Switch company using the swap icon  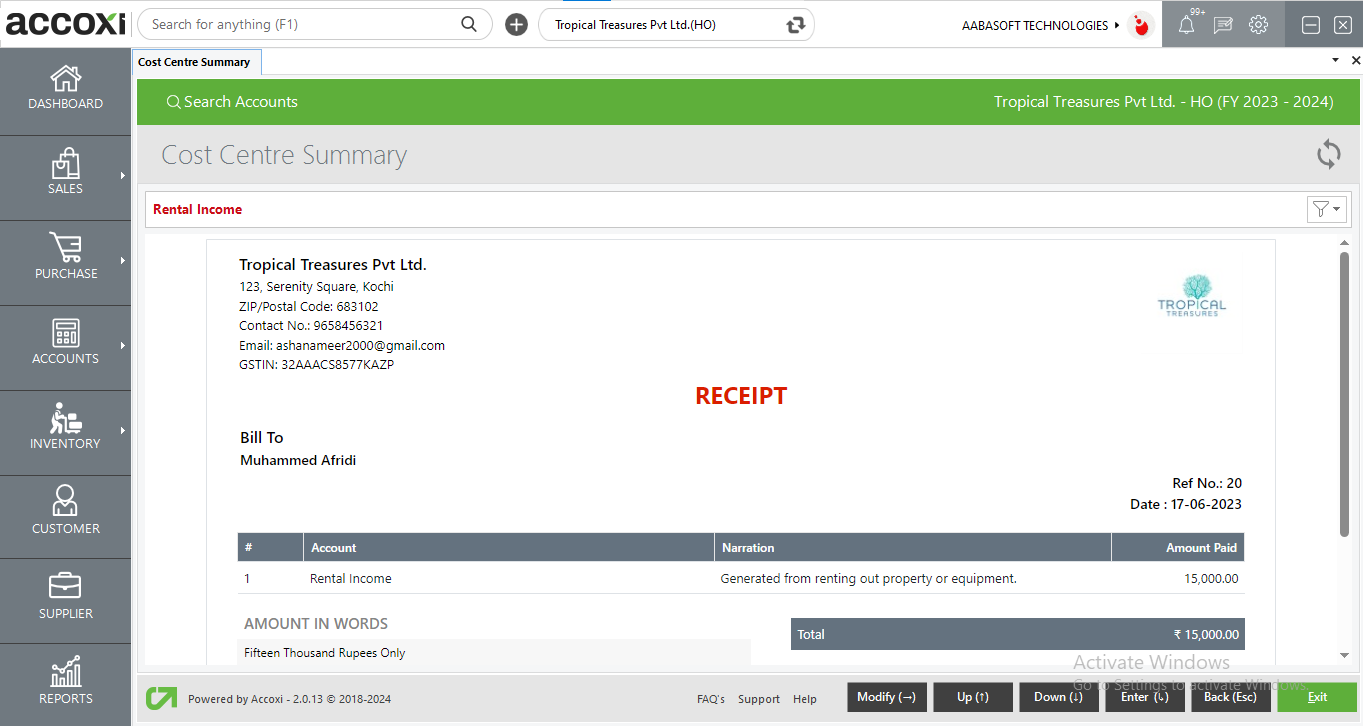[793, 24]
